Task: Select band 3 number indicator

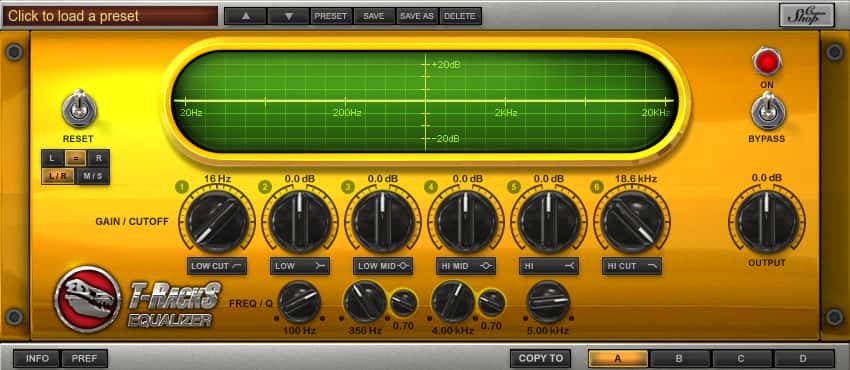Action: click(x=347, y=187)
